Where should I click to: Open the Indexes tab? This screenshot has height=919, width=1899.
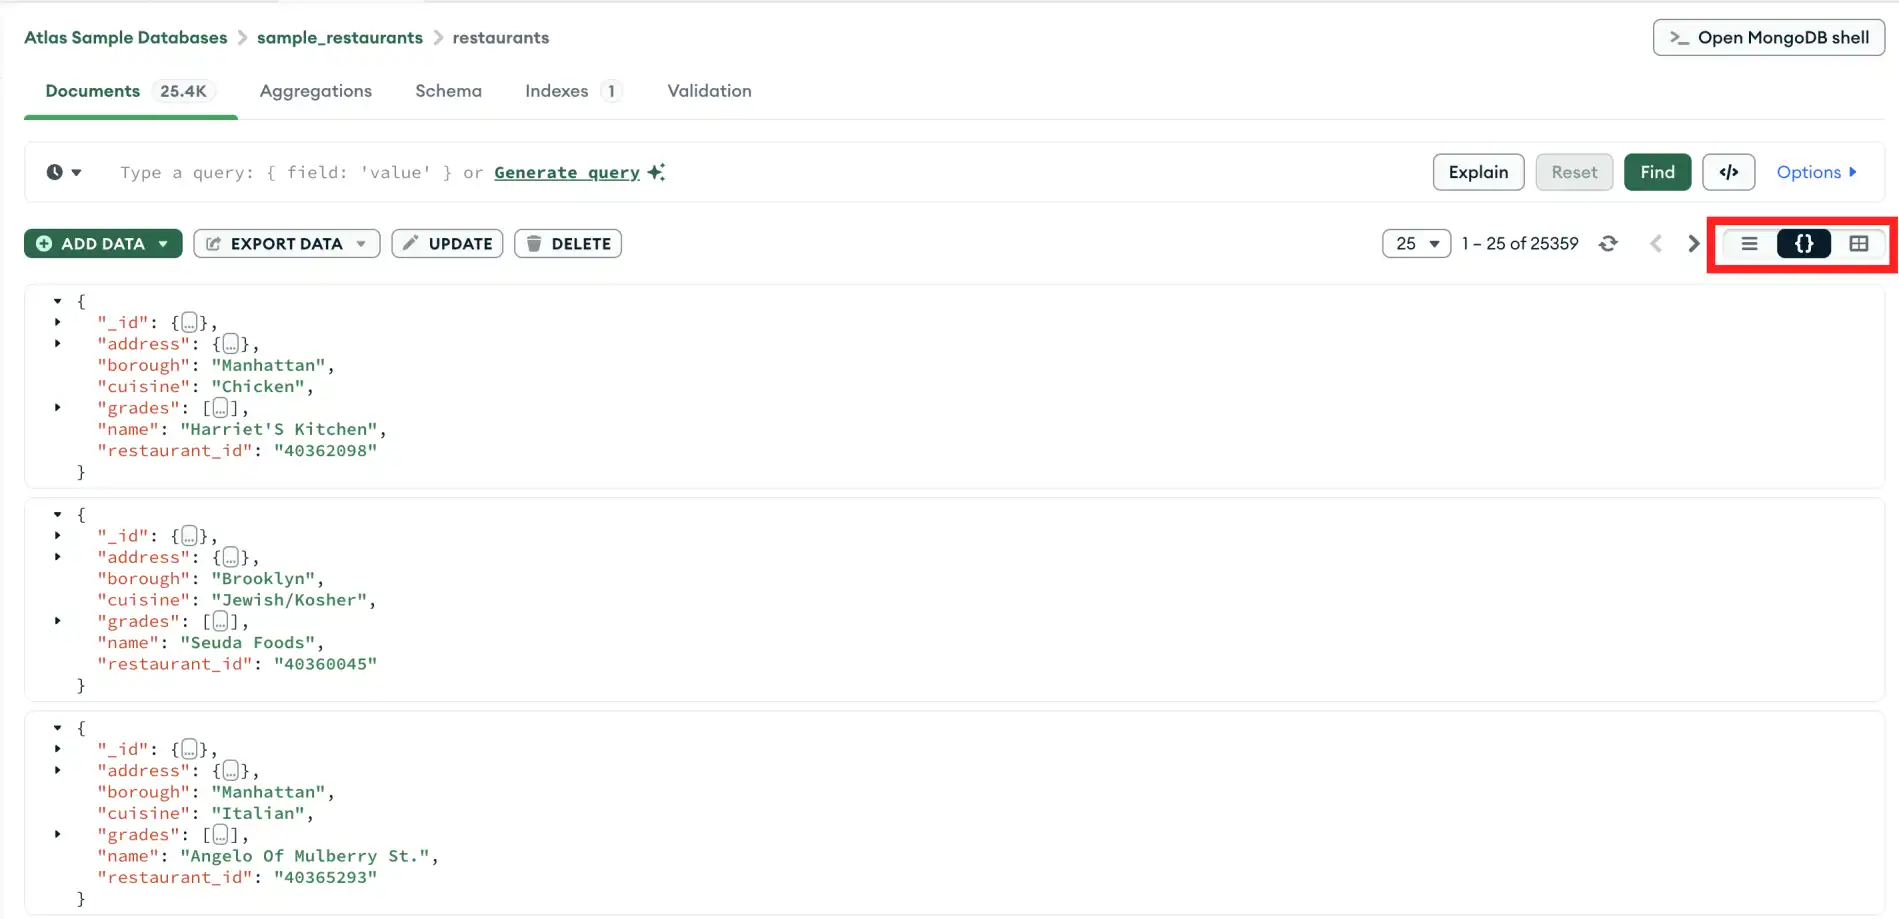coord(556,91)
